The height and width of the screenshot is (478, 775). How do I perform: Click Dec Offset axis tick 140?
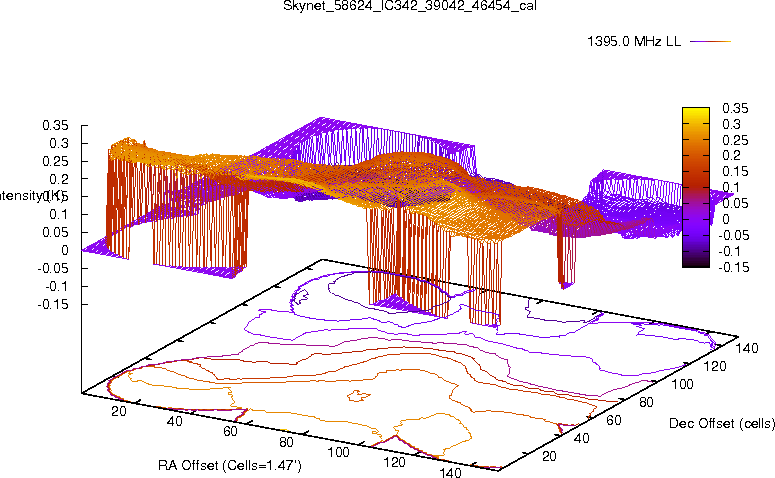(x=747, y=349)
